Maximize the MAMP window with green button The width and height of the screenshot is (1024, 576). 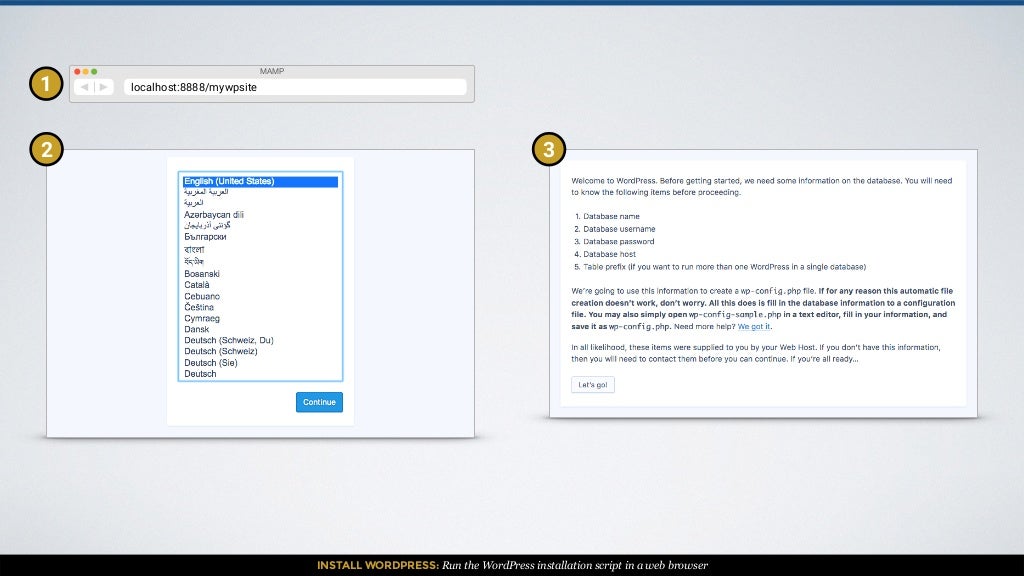(x=94, y=71)
